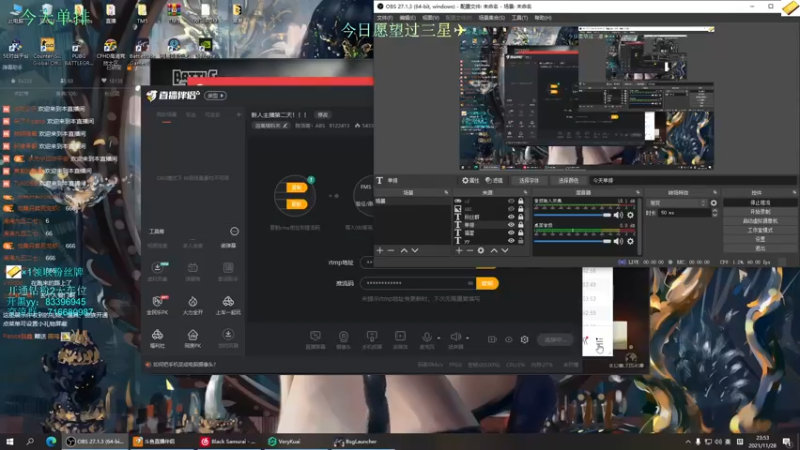The width and height of the screenshot is (800, 450).
Task: Click microphone icon in 直播伴侣 bottom bar
Action: tap(427, 337)
